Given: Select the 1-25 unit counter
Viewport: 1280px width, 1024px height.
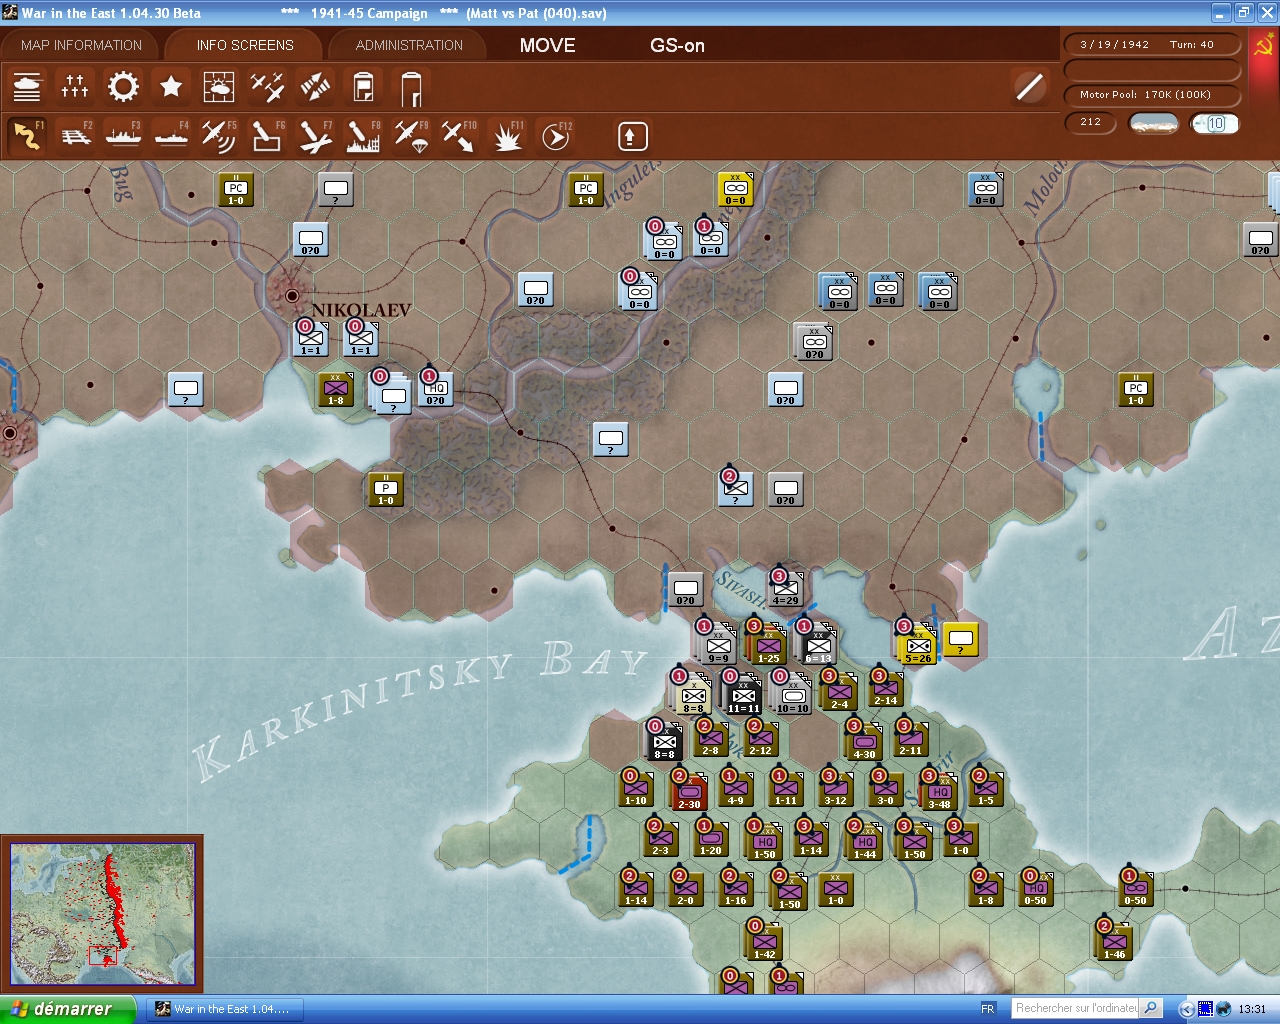Looking at the screenshot, I should click(768, 646).
